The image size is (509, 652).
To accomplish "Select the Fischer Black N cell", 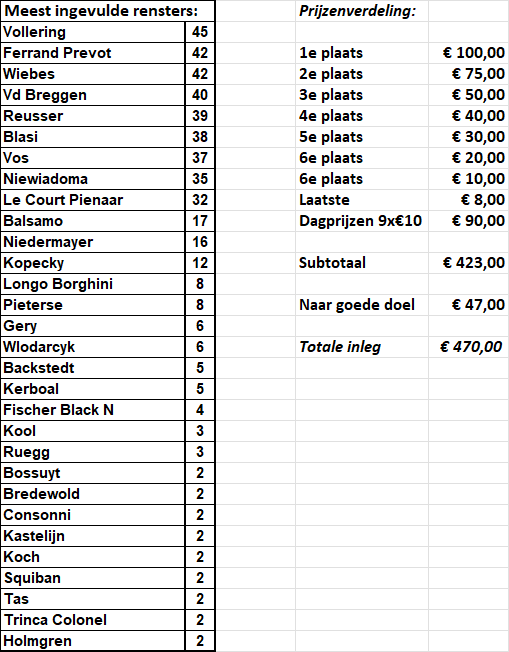I will [x=93, y=410].
